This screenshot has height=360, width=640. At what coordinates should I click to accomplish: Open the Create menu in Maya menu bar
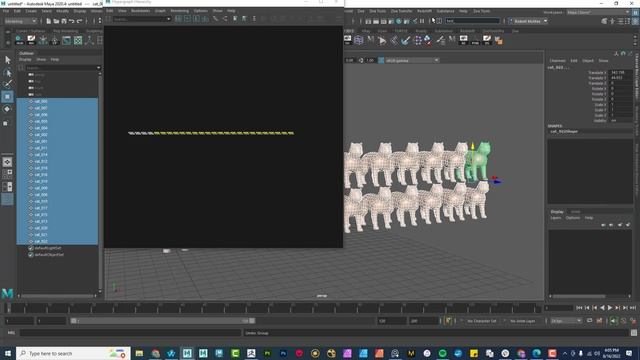[x=31, y=11]
